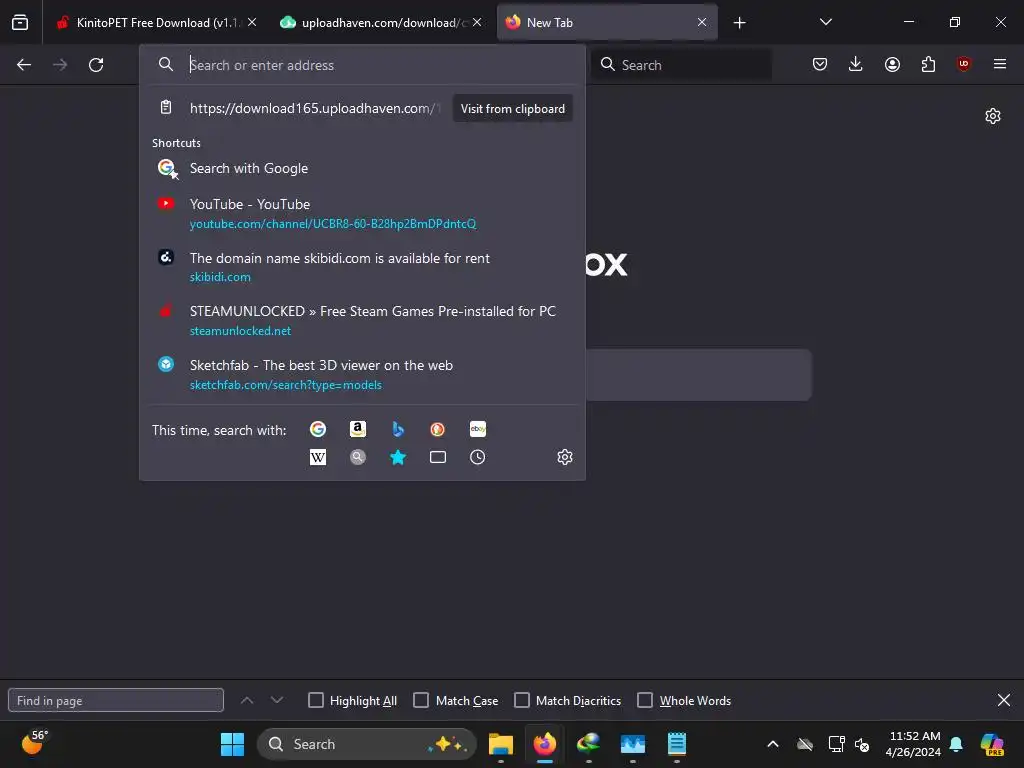Click the Windows taskbar Search box
The width and height of the screenshot is (1024, 768).
367,744
